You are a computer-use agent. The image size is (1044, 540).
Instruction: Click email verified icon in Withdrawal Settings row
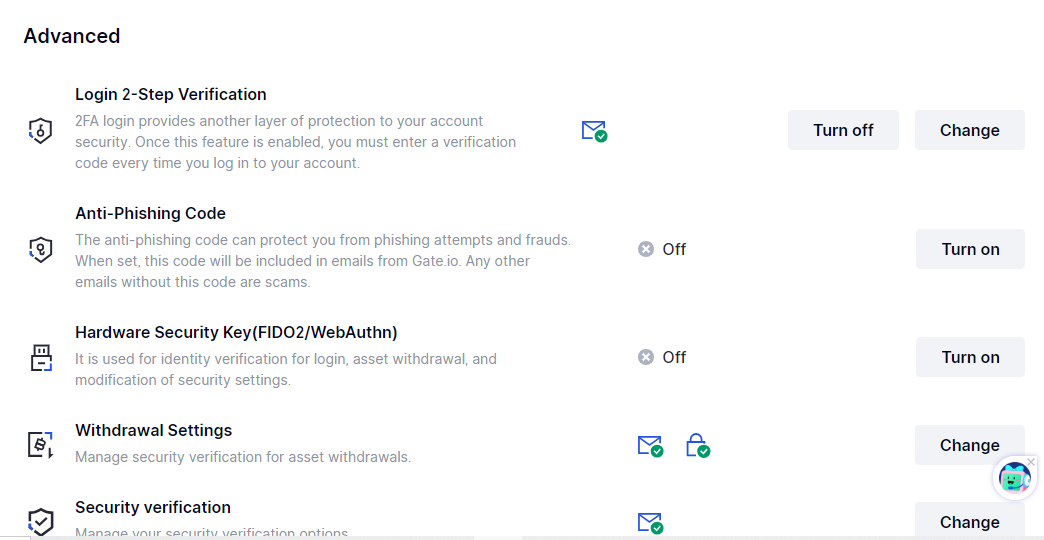coord(650,445)
